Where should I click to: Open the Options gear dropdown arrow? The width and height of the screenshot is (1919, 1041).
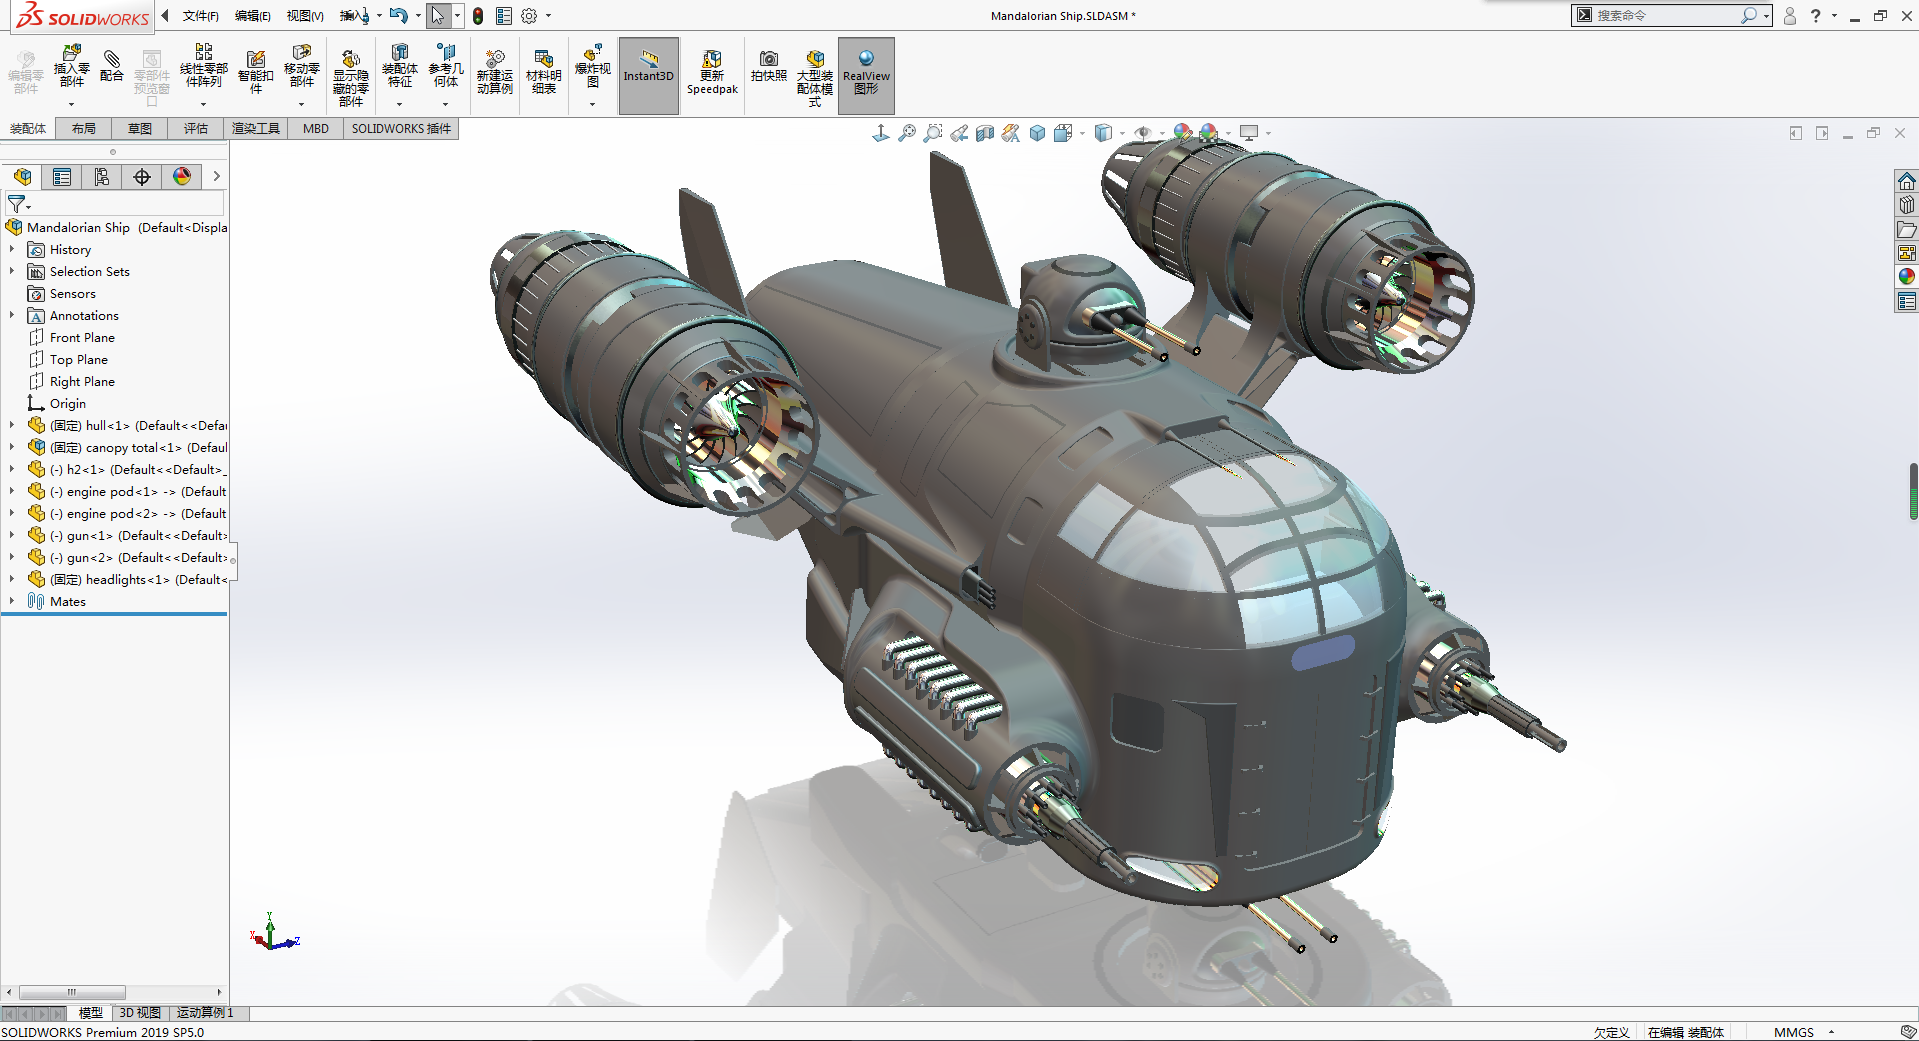pyautogui.click(x=548, y=16)
